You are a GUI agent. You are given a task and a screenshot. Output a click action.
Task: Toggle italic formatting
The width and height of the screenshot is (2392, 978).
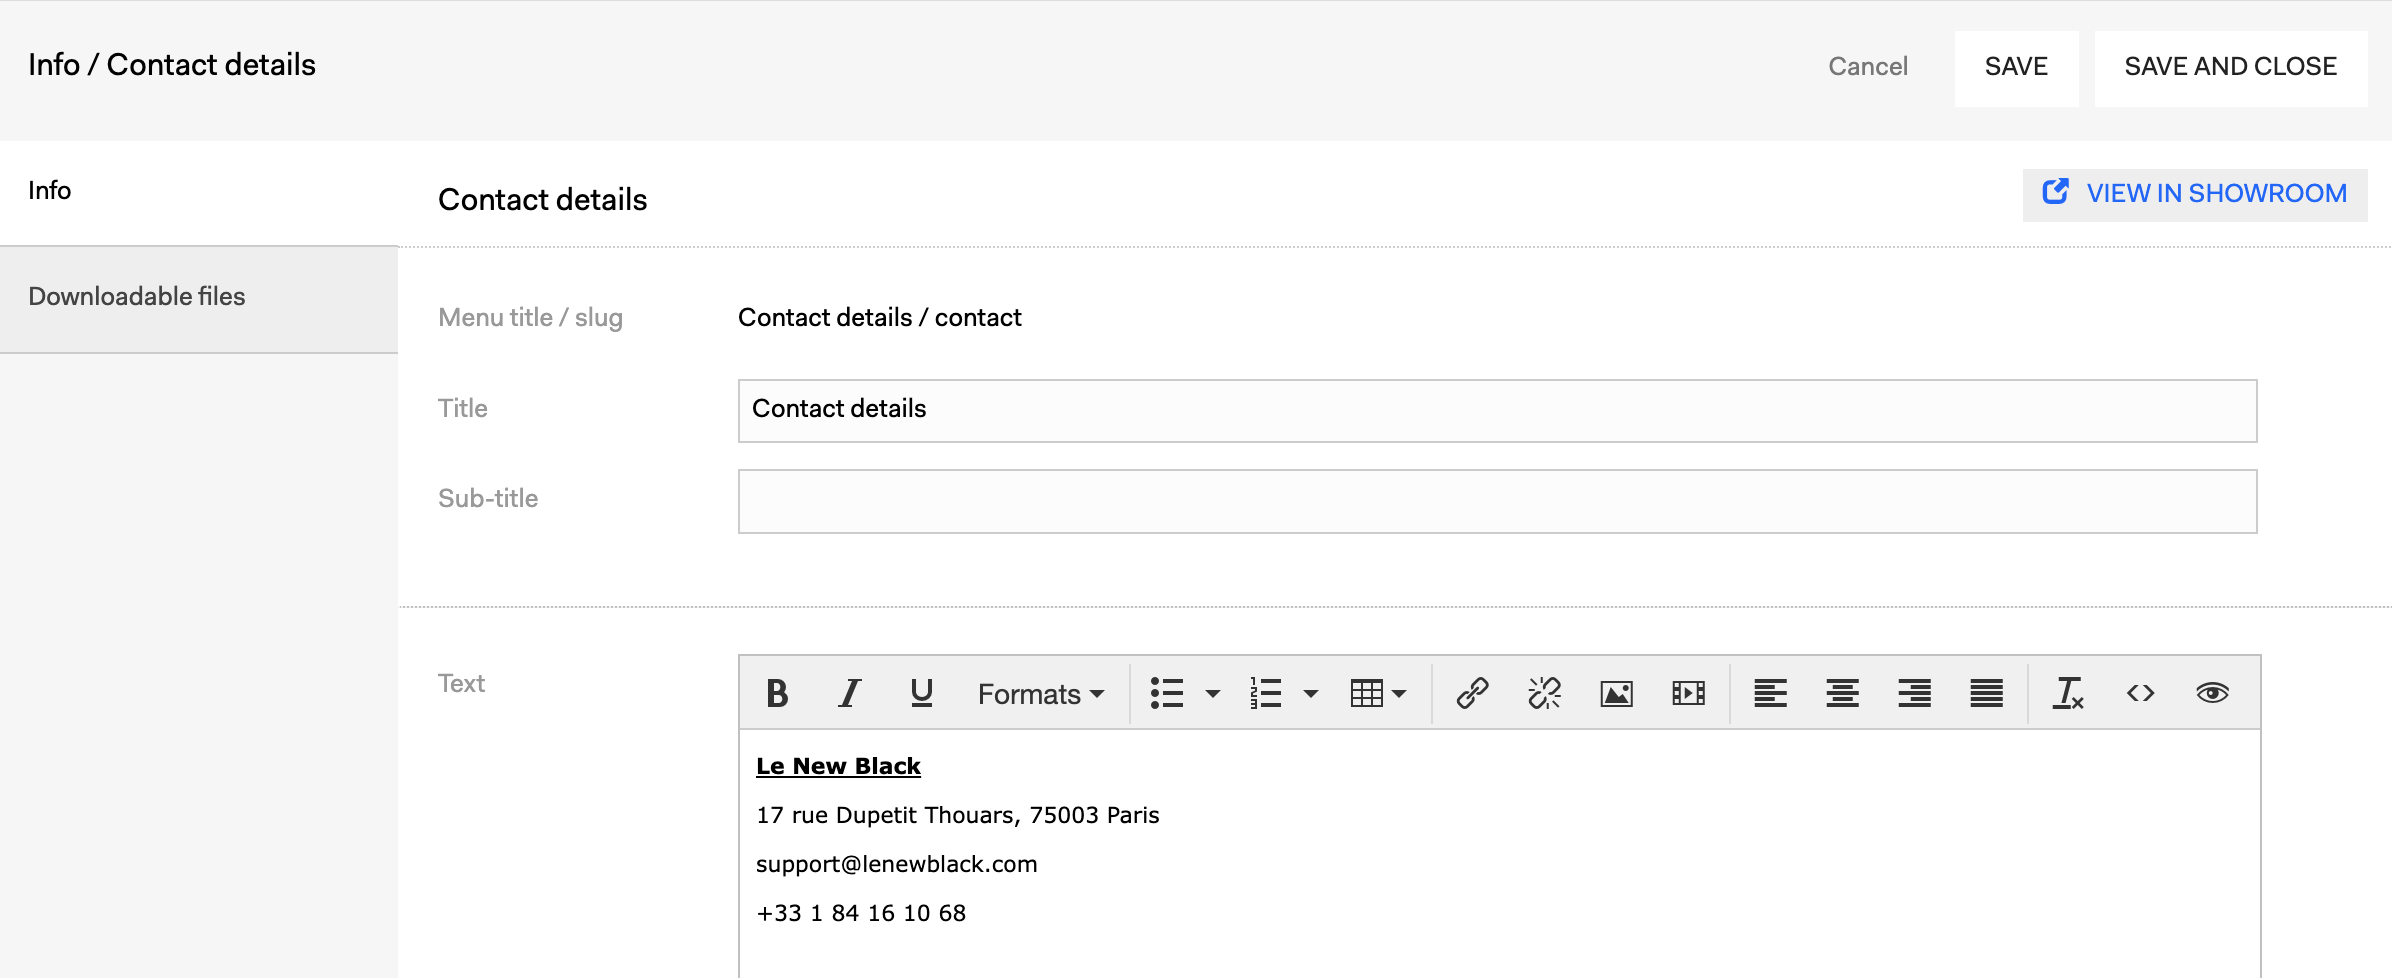(849, 693)
